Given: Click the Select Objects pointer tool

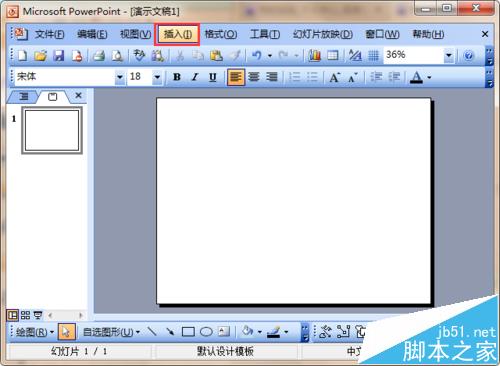Looking at the screenshot, I should point(67,332).
